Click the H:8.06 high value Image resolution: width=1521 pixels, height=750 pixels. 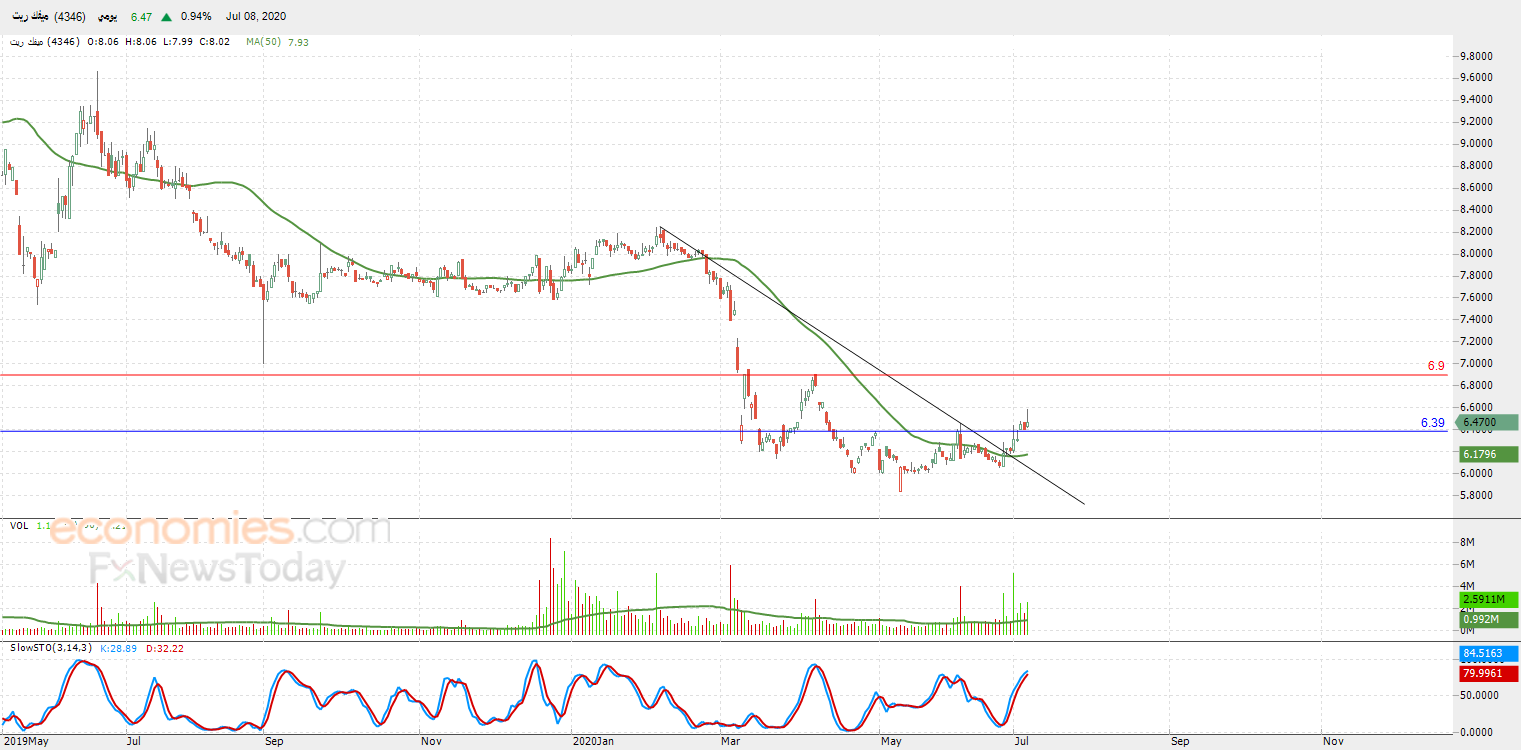tap(140, 42)
